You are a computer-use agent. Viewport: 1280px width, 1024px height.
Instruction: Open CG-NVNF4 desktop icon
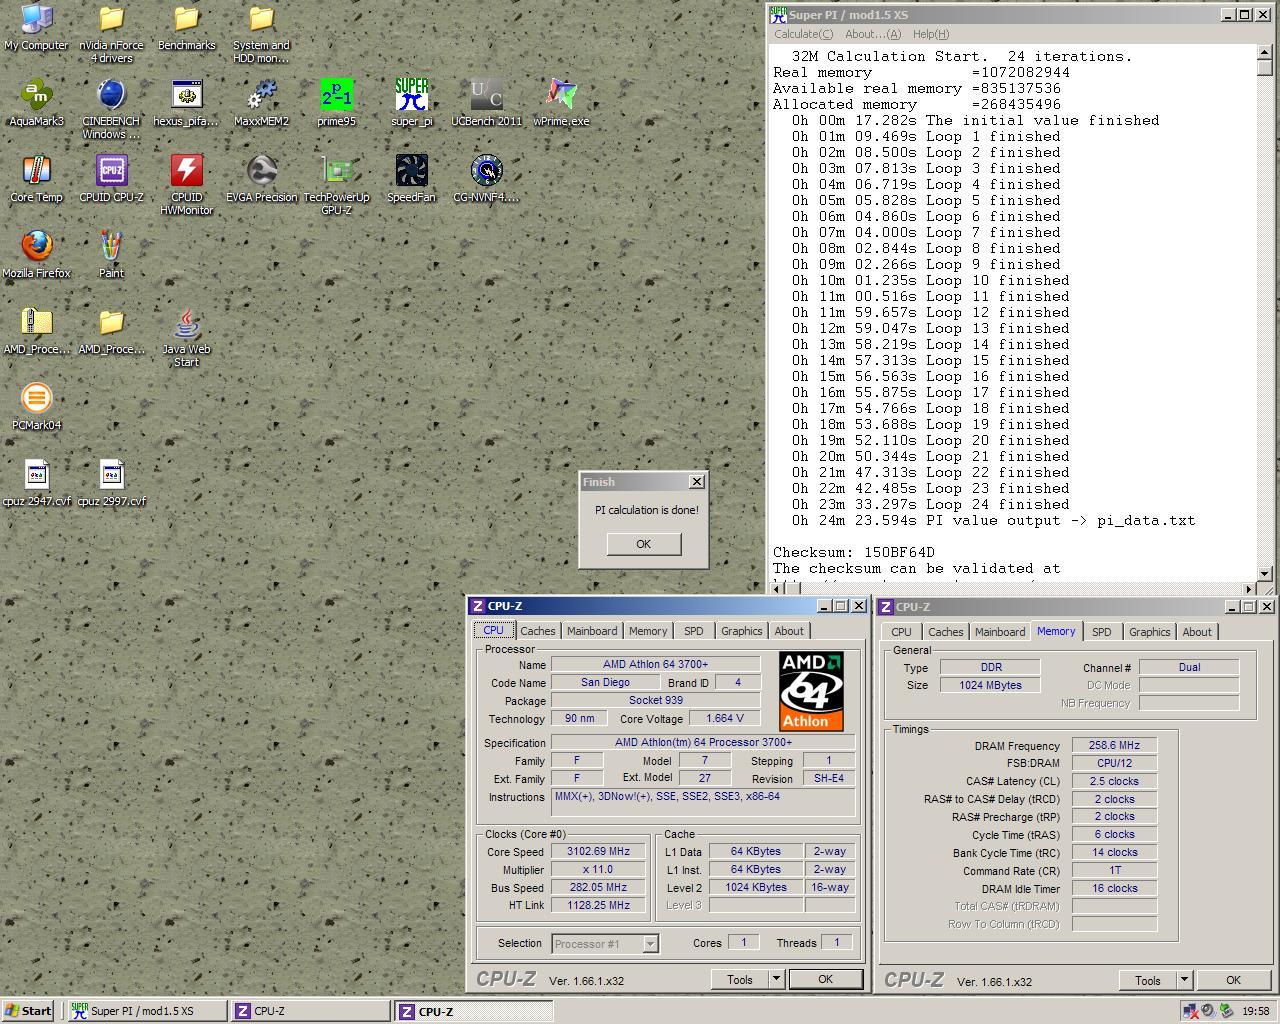click(x=486, y=179)
